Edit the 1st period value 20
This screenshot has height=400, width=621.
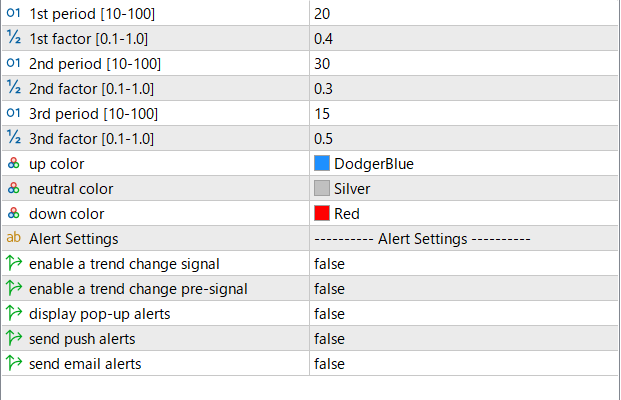pos(464,13)
